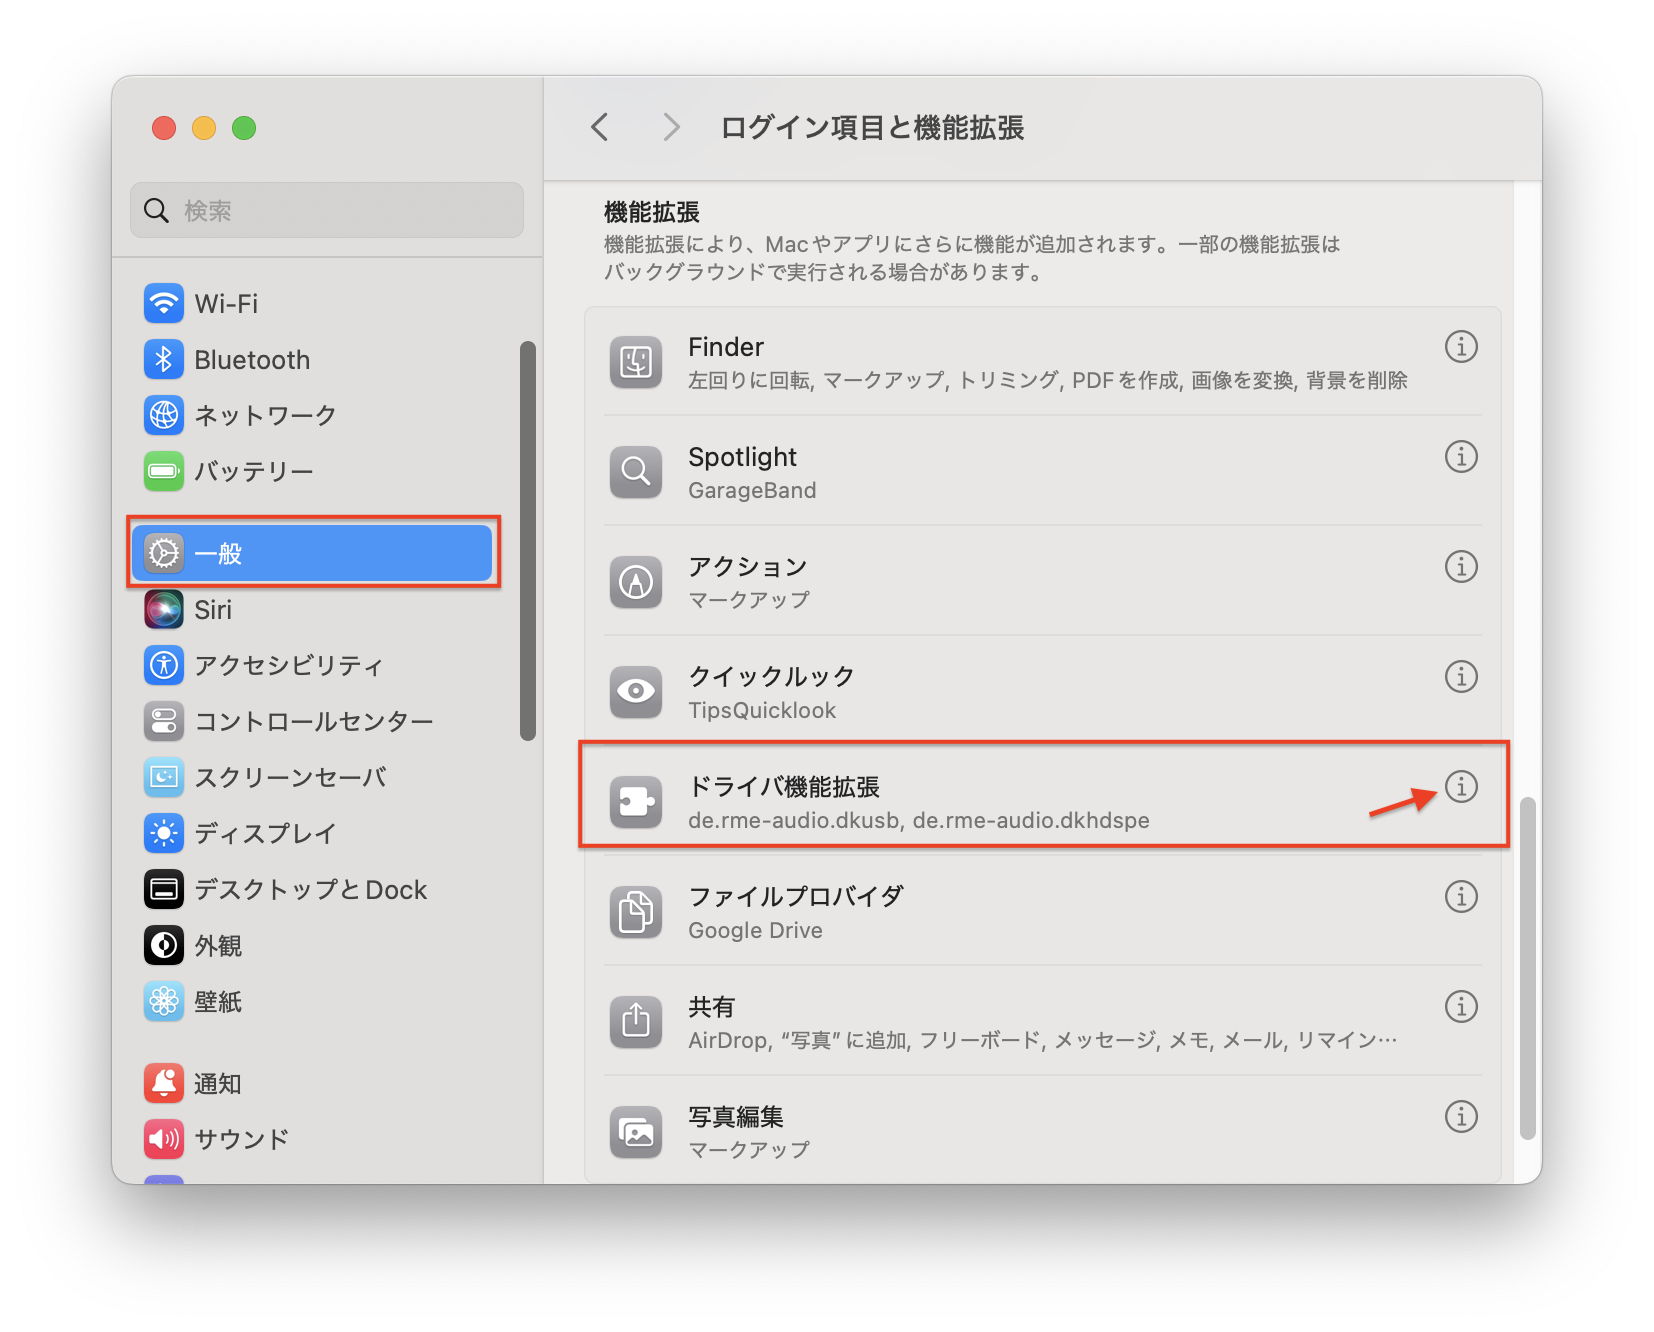
Task: Open コントロールセンター icon
Action: pyautogui.click(x=163, y=721)
